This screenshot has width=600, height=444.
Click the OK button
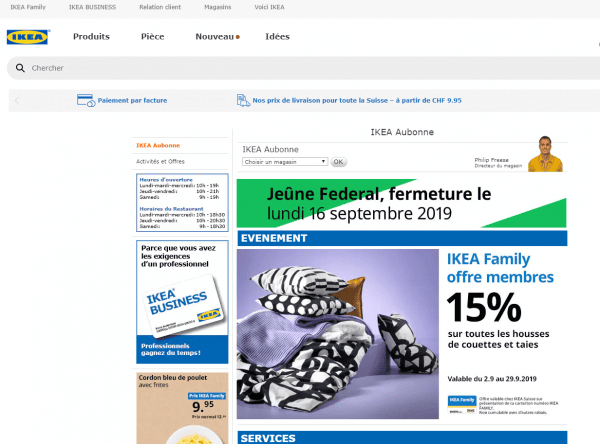coord(338,162)
